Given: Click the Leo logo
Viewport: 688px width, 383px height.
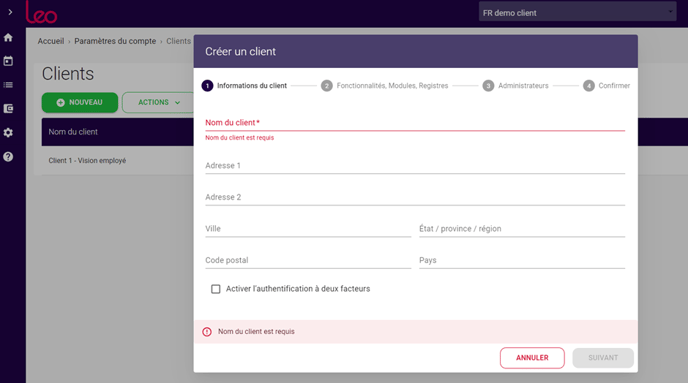Looking at the screenshot, I should point(41,12).
